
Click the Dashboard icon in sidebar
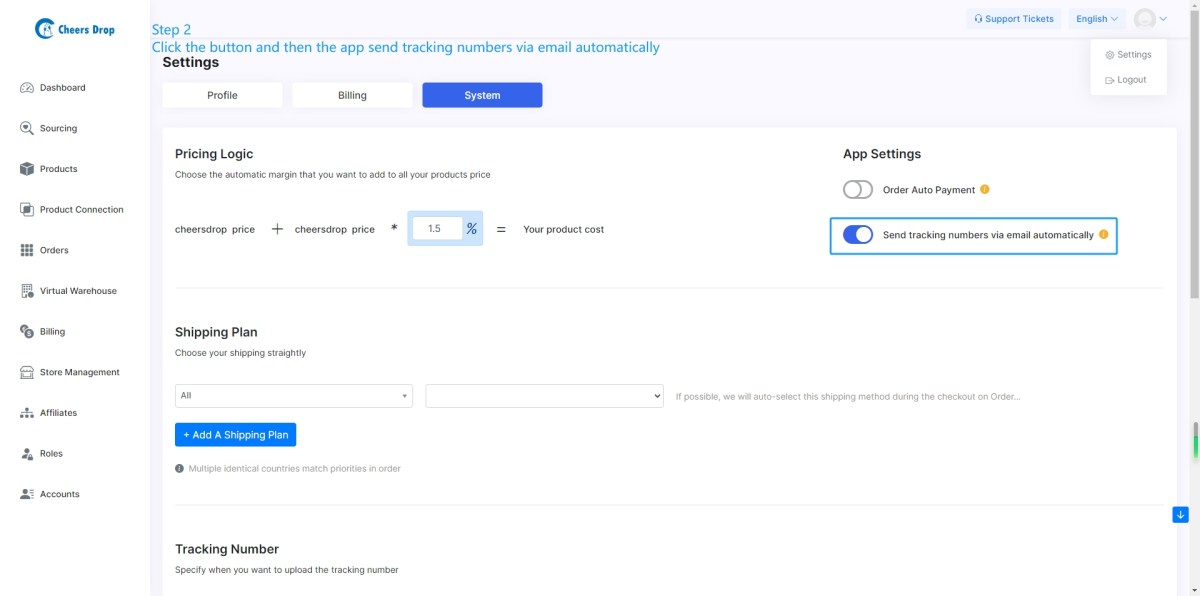[27, 88]
